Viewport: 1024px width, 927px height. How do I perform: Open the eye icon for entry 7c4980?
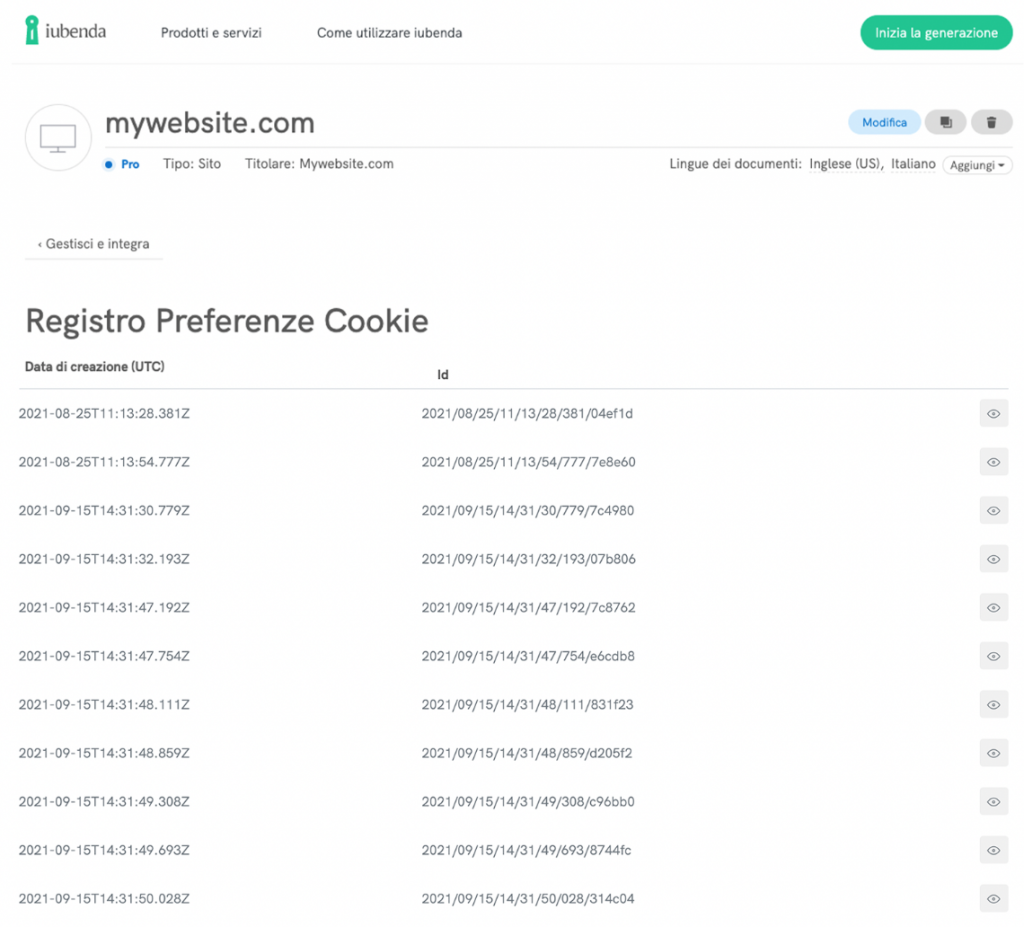pos(993,510)
